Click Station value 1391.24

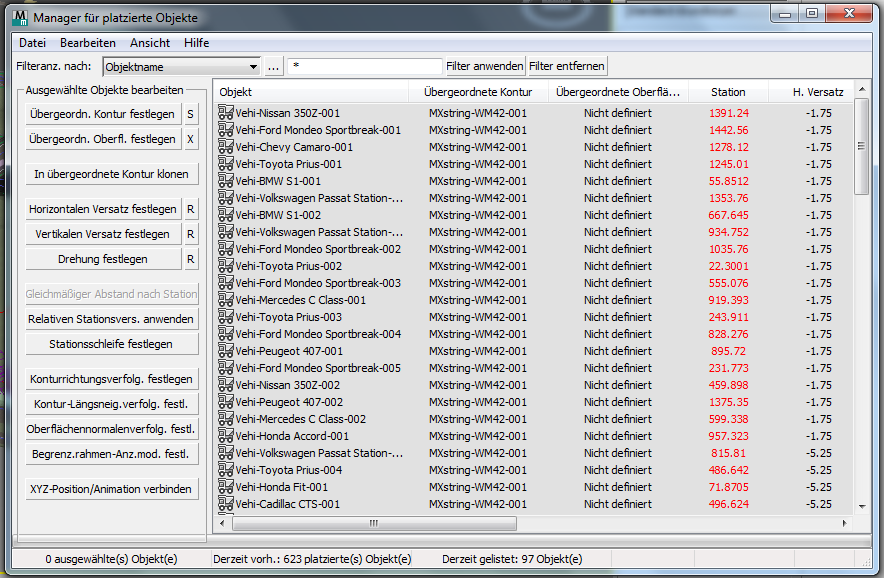click(x=728, y=113)
